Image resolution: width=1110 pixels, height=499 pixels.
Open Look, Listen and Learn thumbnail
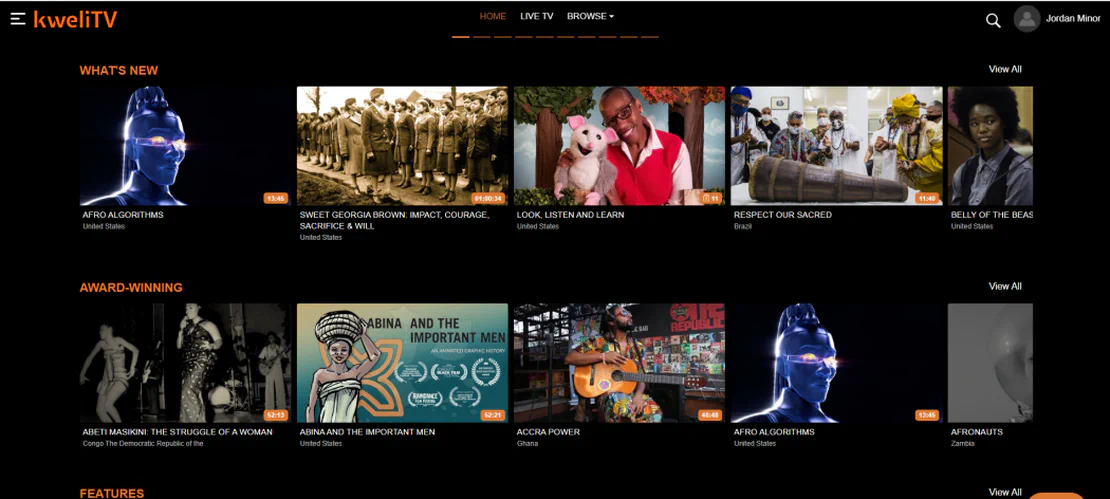click(619, 145)
